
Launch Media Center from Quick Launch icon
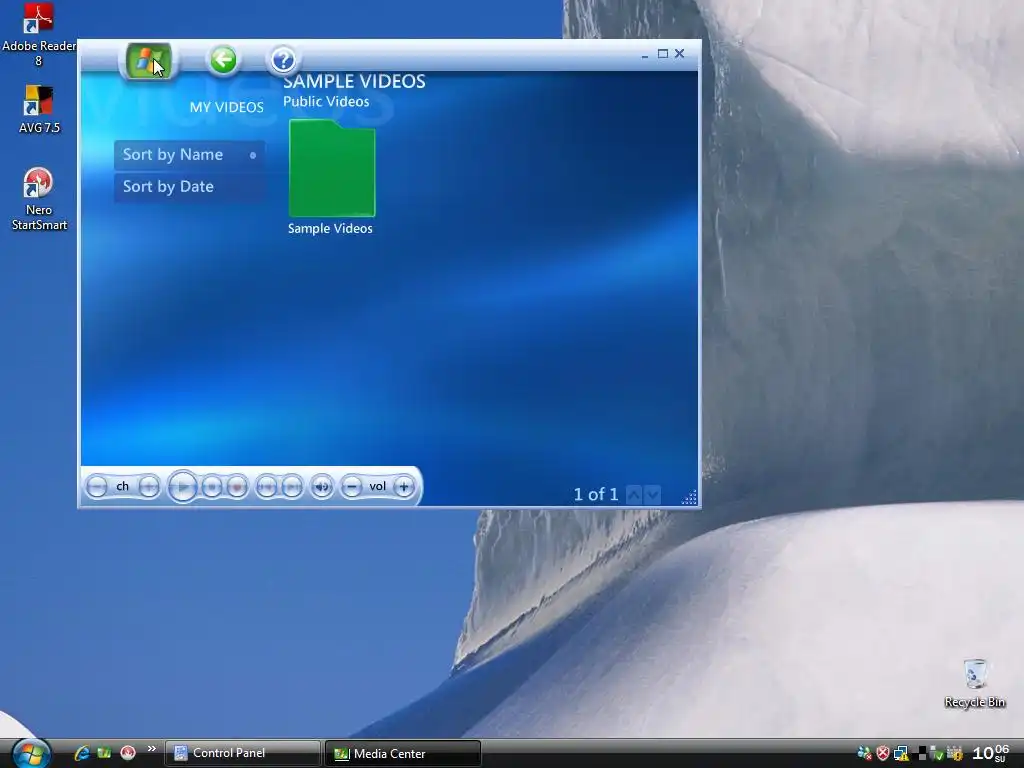point(104,753)
